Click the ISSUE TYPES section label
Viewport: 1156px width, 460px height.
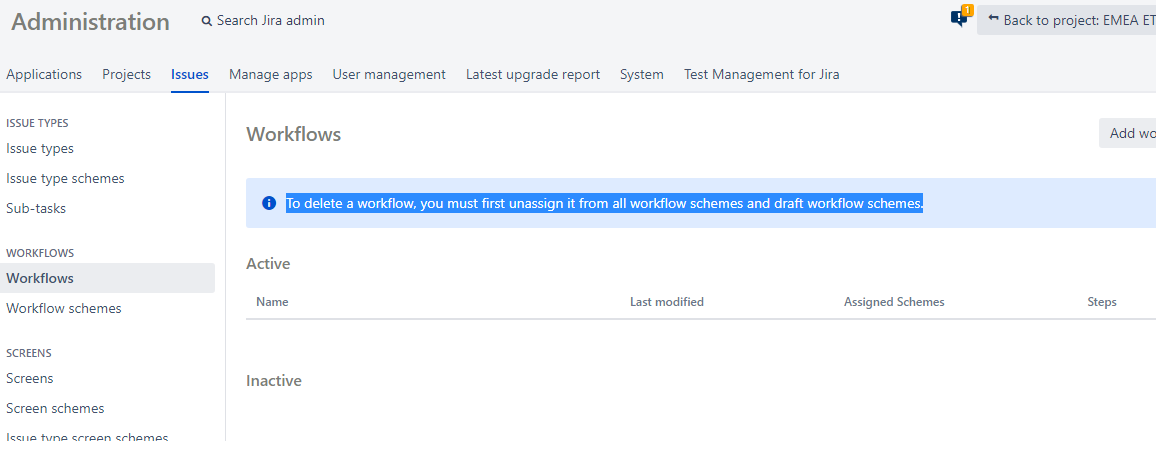click(x=37, y=123)
